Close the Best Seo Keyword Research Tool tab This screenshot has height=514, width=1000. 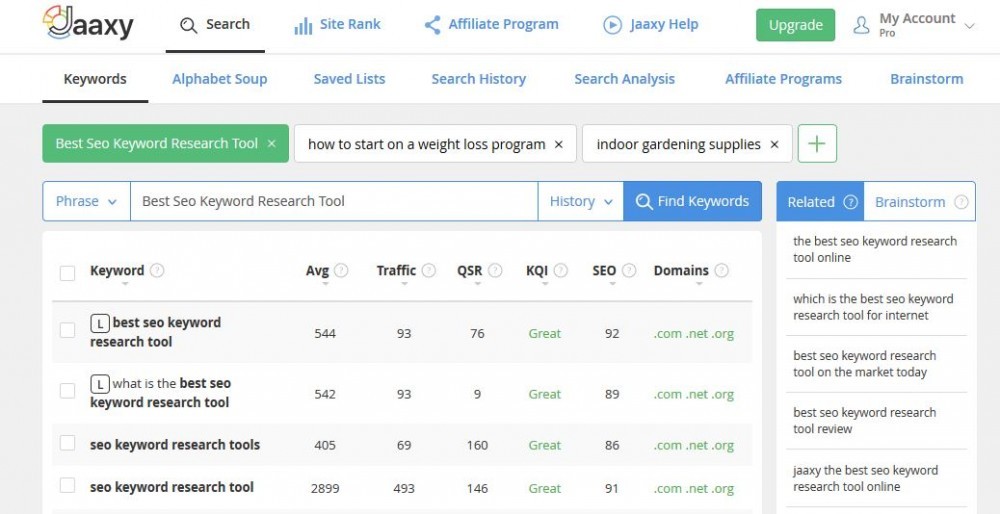[x=272, y=144]
